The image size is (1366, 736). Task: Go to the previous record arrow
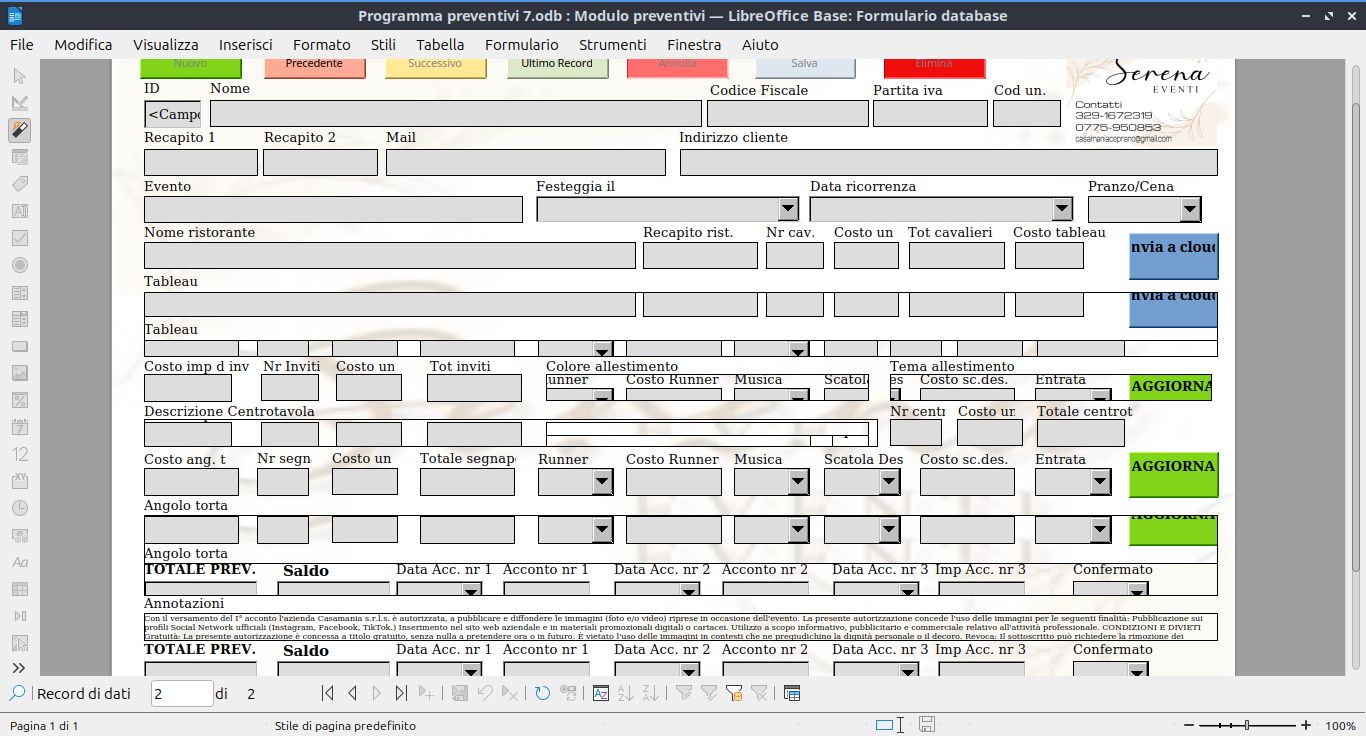point(352,693)
